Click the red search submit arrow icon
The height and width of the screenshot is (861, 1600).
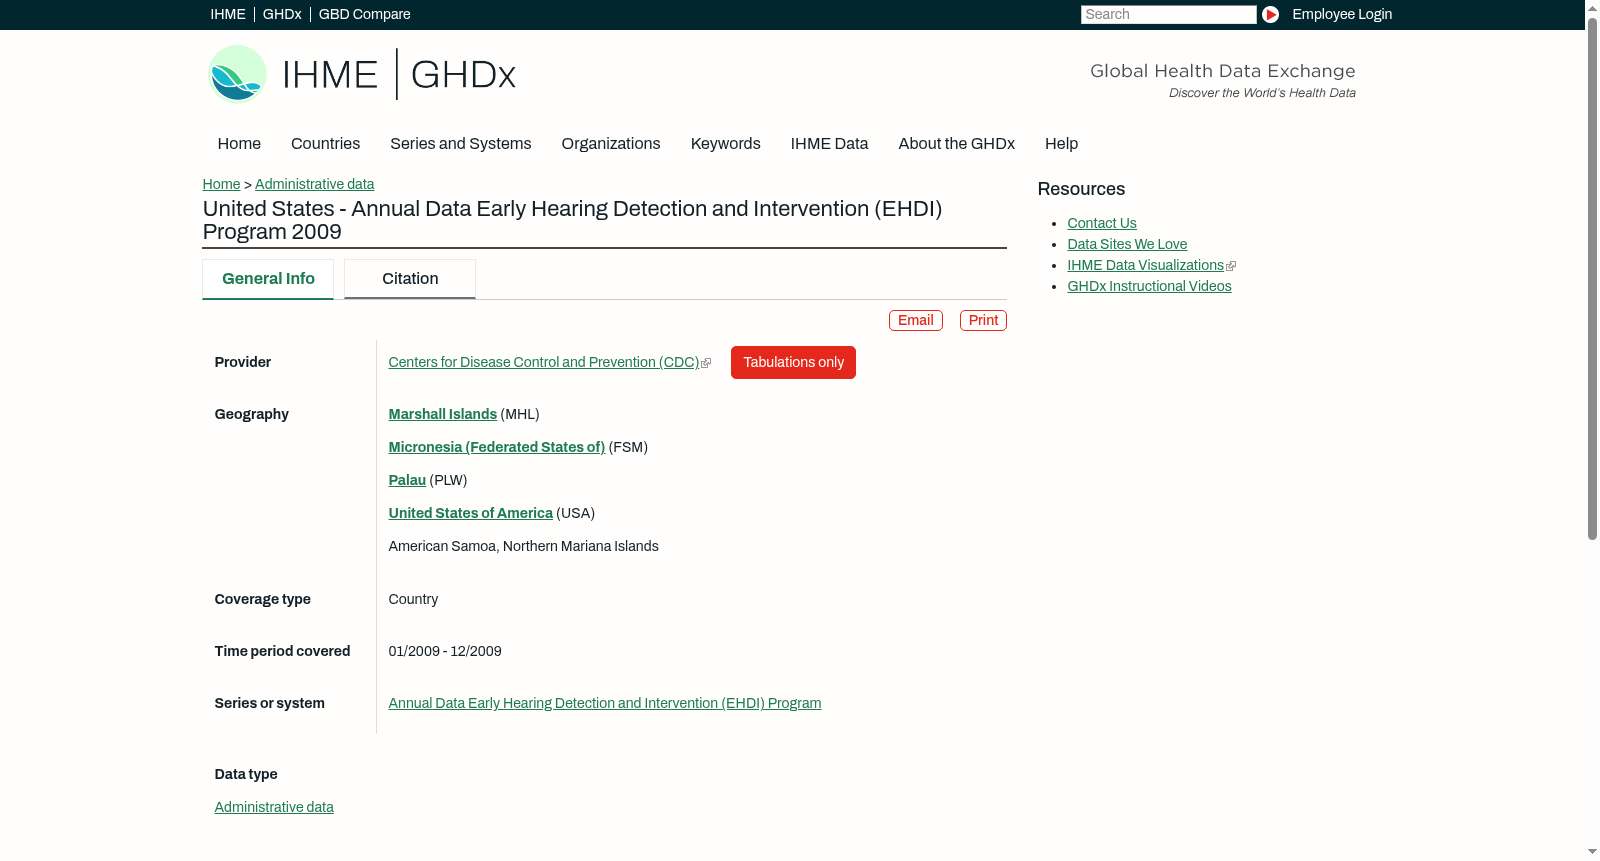coord(1270,14)
